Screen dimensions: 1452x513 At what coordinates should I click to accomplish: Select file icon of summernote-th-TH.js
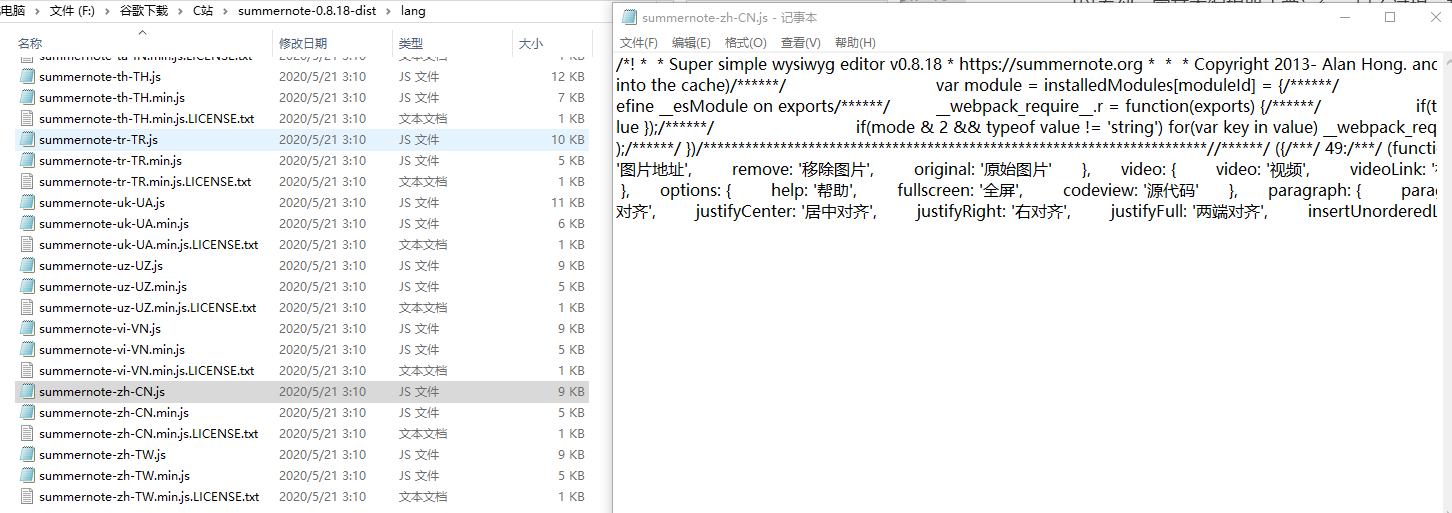(x=27, y=77)
